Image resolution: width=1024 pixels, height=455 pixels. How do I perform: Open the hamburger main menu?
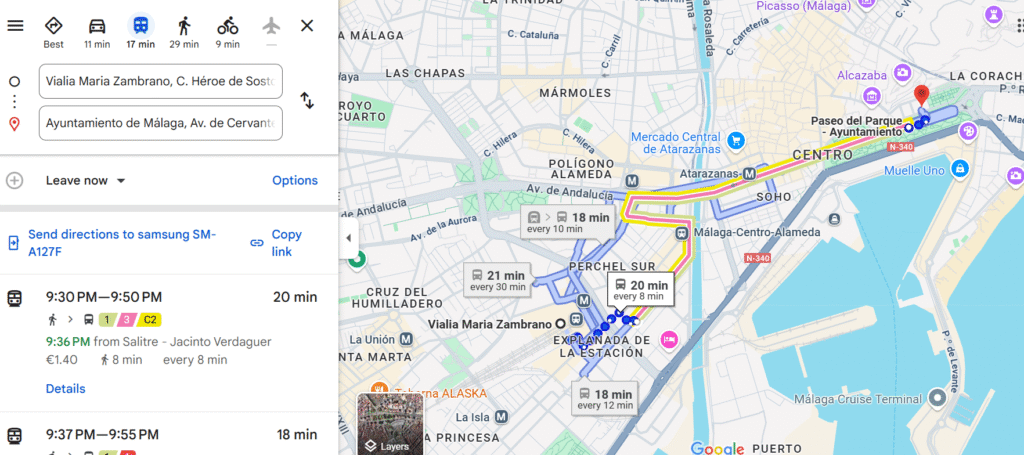15,26
